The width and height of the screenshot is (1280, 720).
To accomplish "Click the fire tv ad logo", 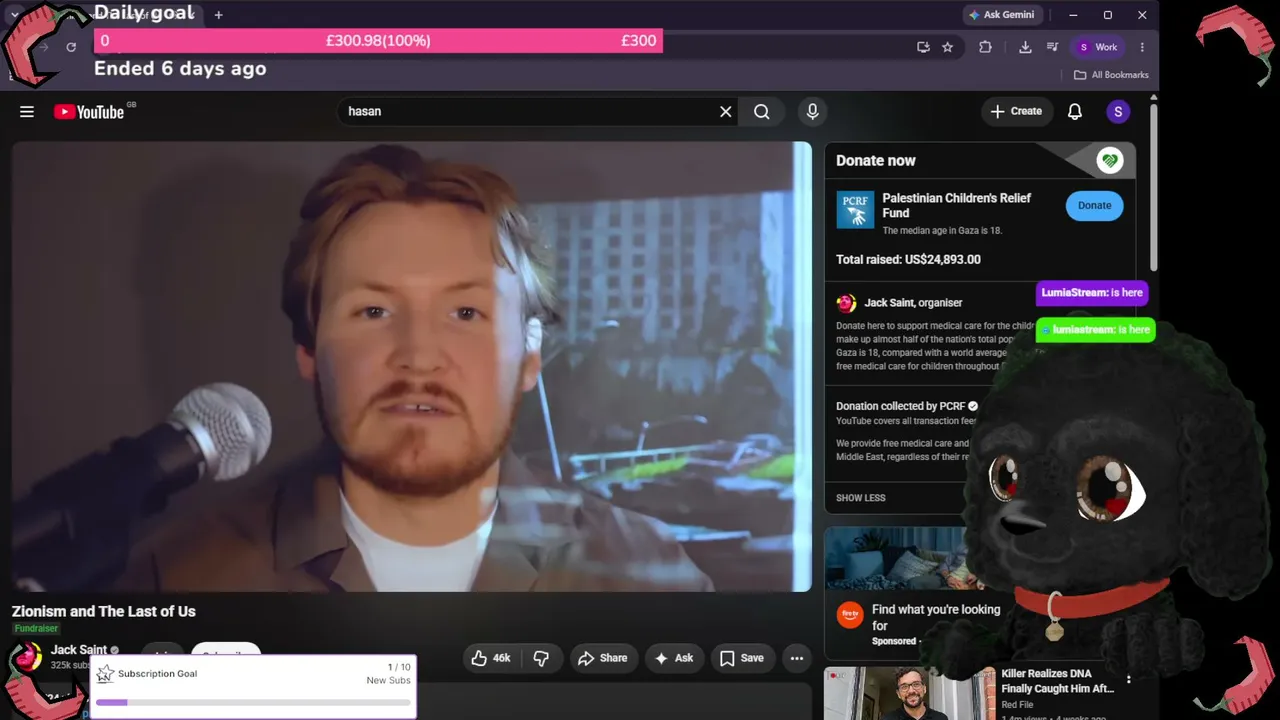I will pyautogui.click(x=850, y=615).
